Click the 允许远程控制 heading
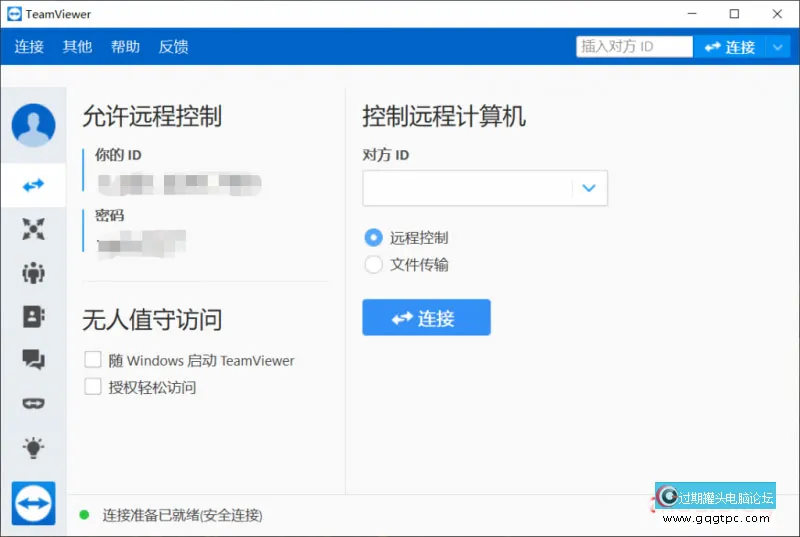This screenshot has width=800, height=537. click(x=152, y=116)
